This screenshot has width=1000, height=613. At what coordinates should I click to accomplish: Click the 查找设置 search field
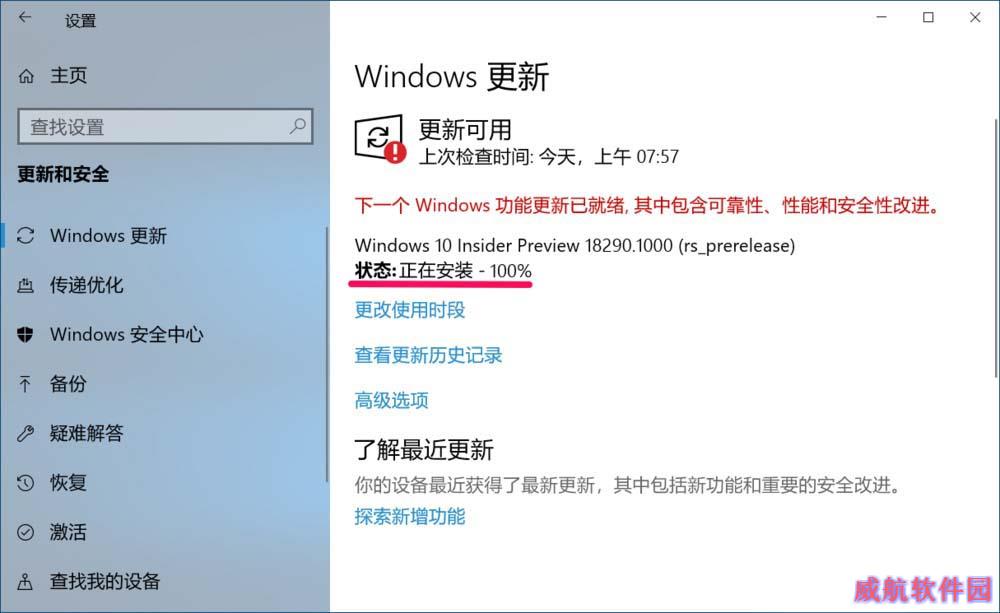tap(165, 126)
